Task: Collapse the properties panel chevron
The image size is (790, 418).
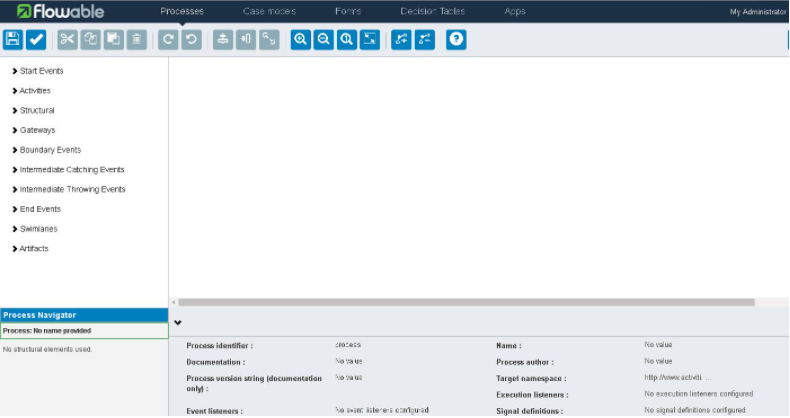Action: [x=178, y=323]
